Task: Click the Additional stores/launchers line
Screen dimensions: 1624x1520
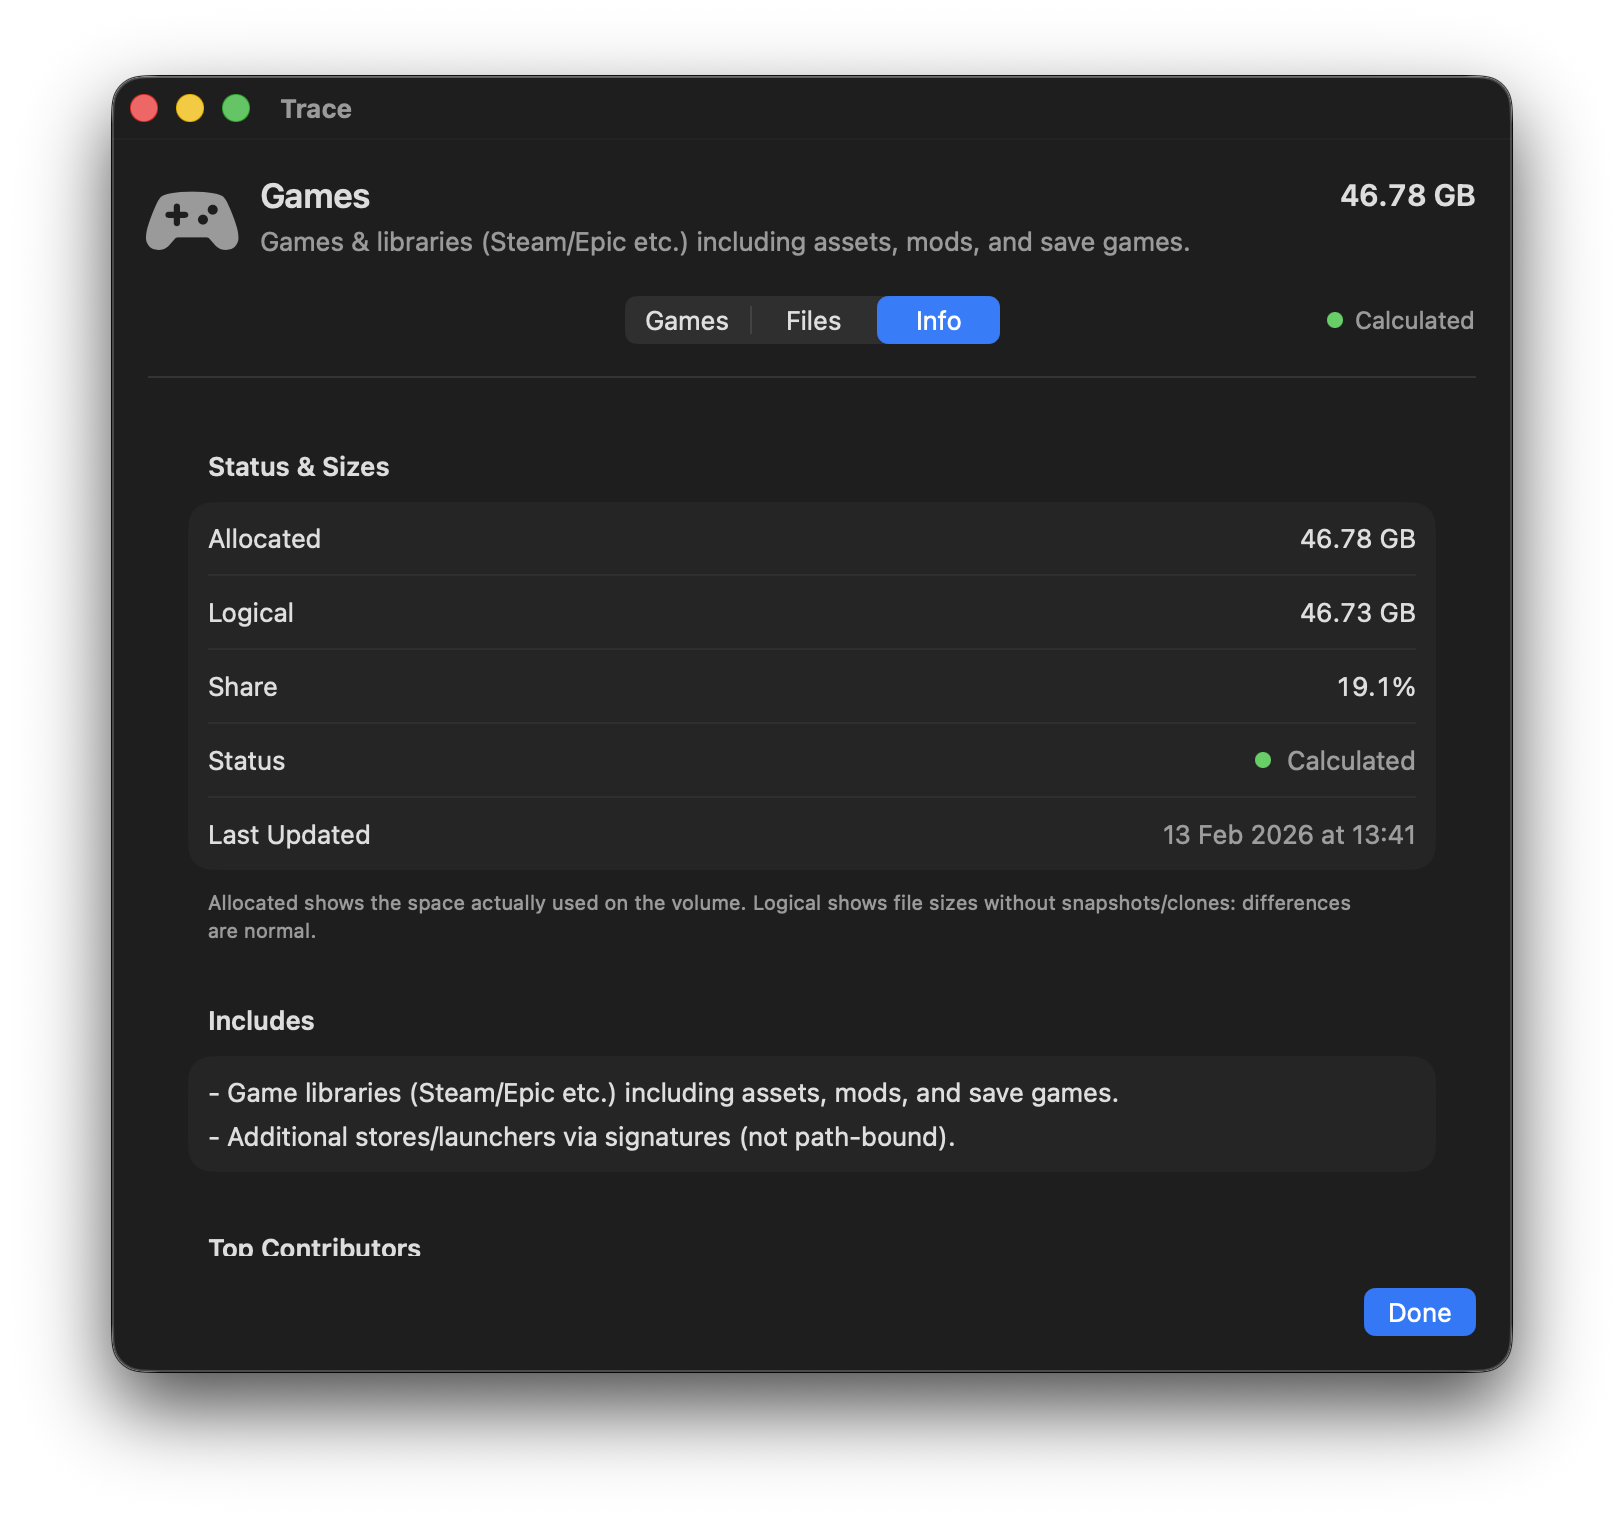Action: pyautogui.click(x=582, y=1137)
